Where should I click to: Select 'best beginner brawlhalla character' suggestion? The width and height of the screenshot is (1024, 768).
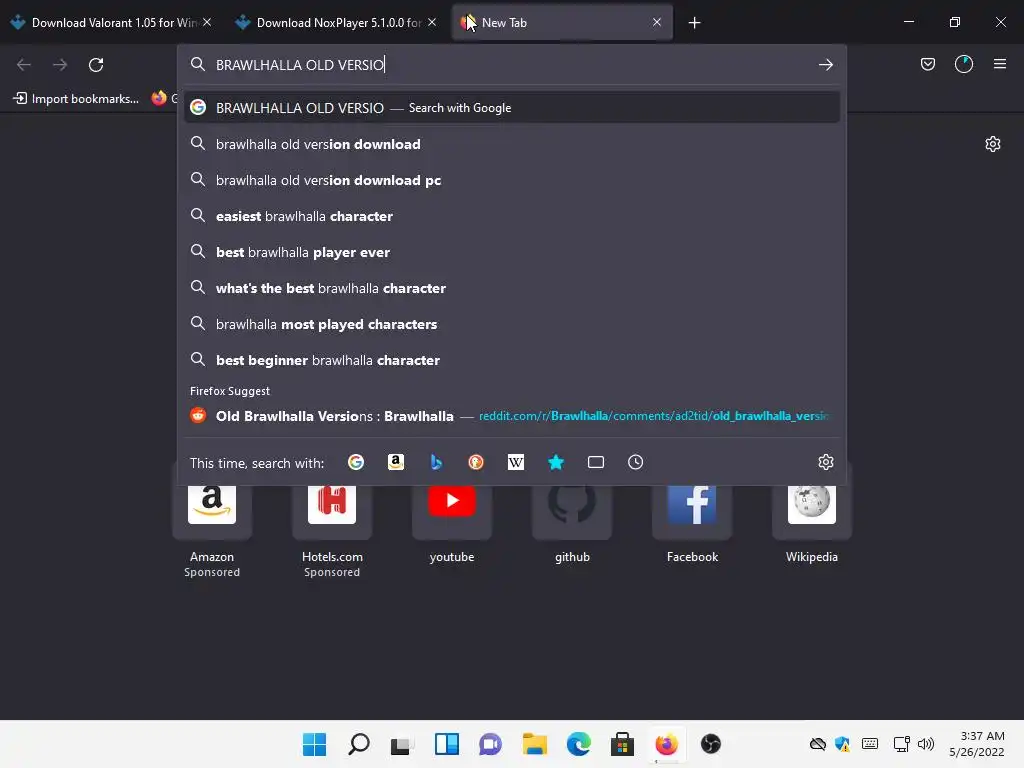pos(511,360)
